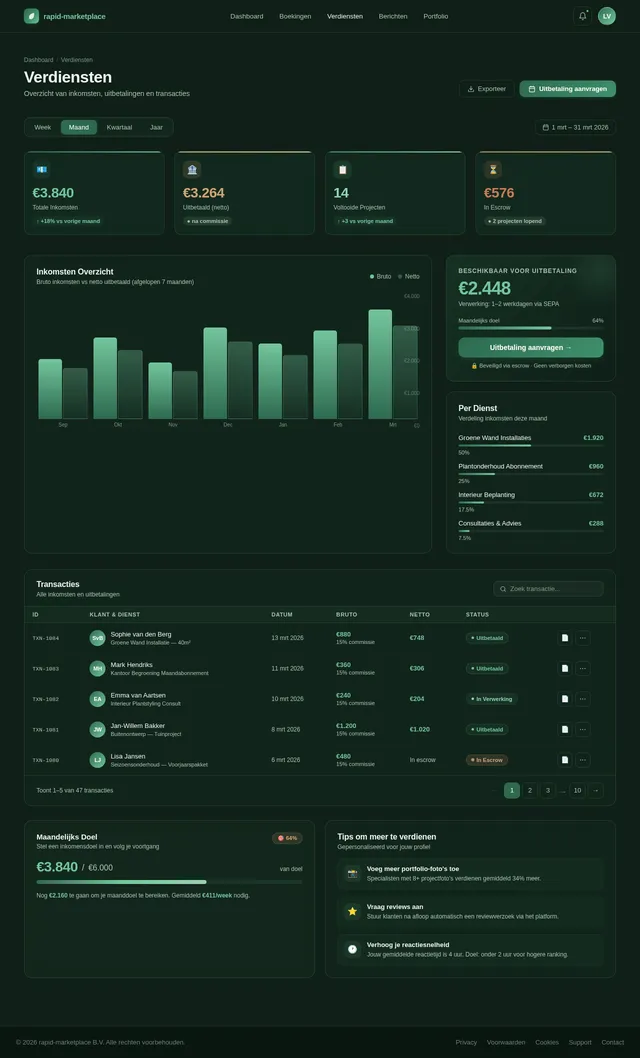
Task: Open more options for transaction TXN-1003
Action: click(x=583, y=668)
